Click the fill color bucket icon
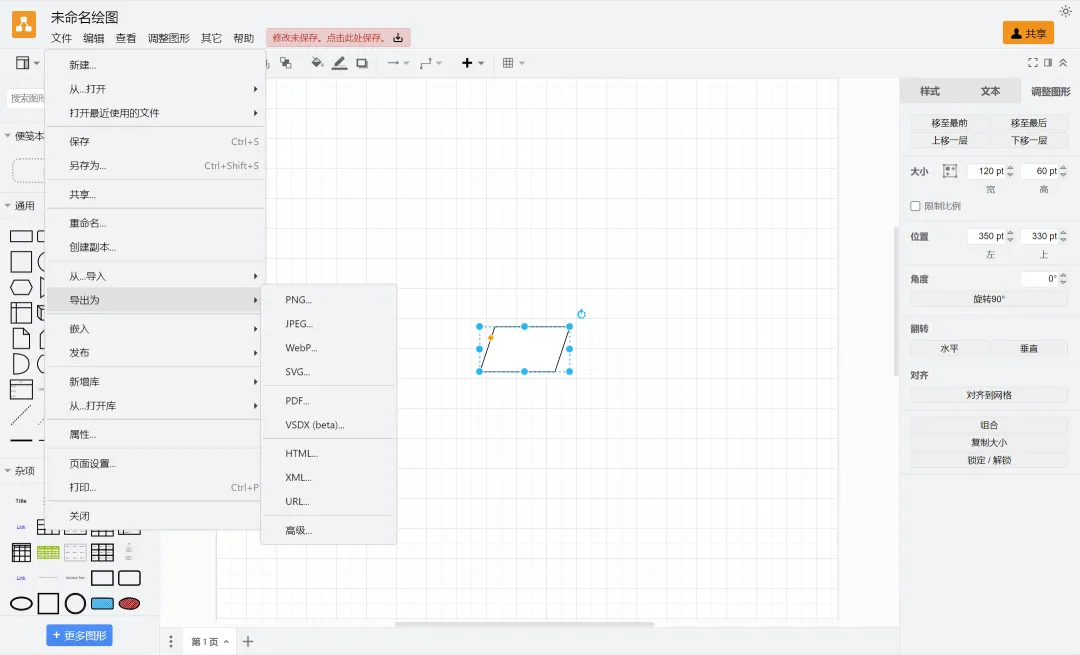The image size is (1080, 655). coord(317,63)
